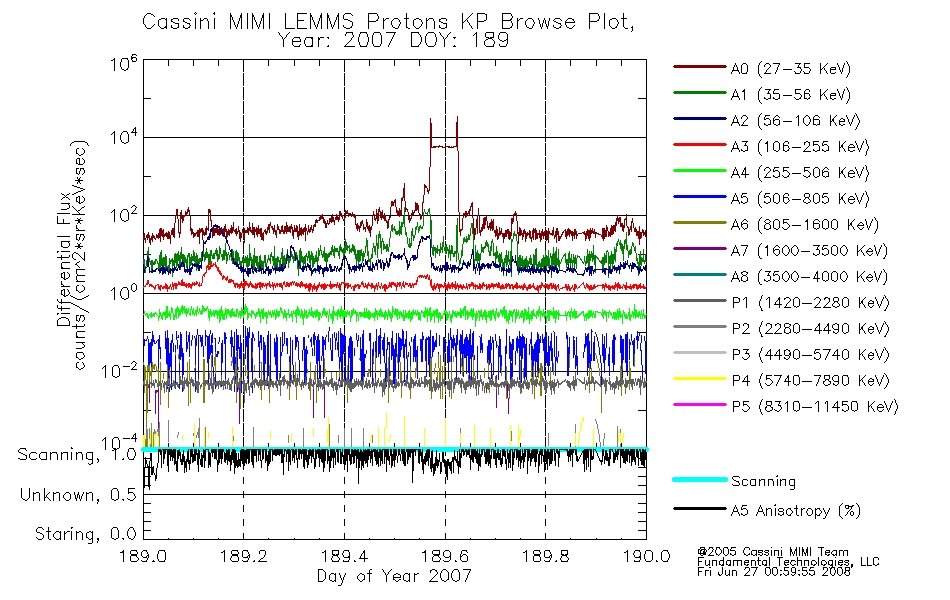This screenshot has height=600, width=950.
Task: Click the A3 (106-255 KeV) legend label
Action: (800, 147)
